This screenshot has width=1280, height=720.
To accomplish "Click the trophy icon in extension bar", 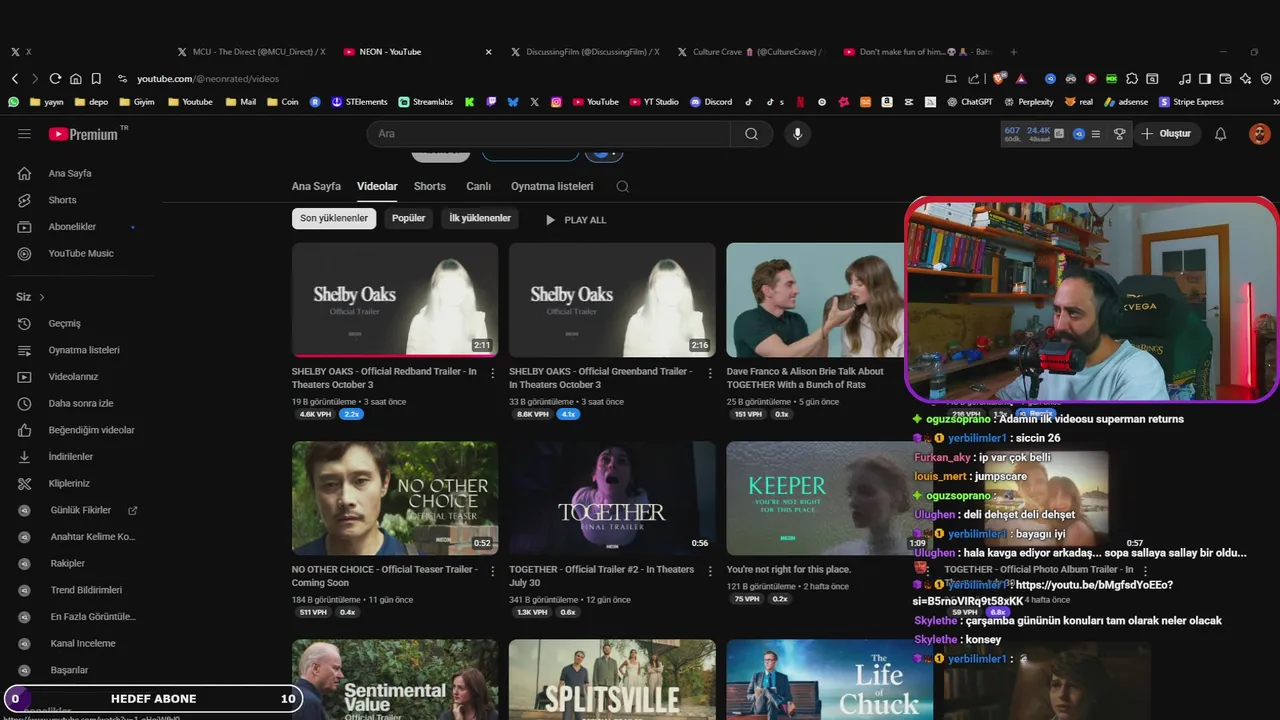I will (x=1119, y=134).
